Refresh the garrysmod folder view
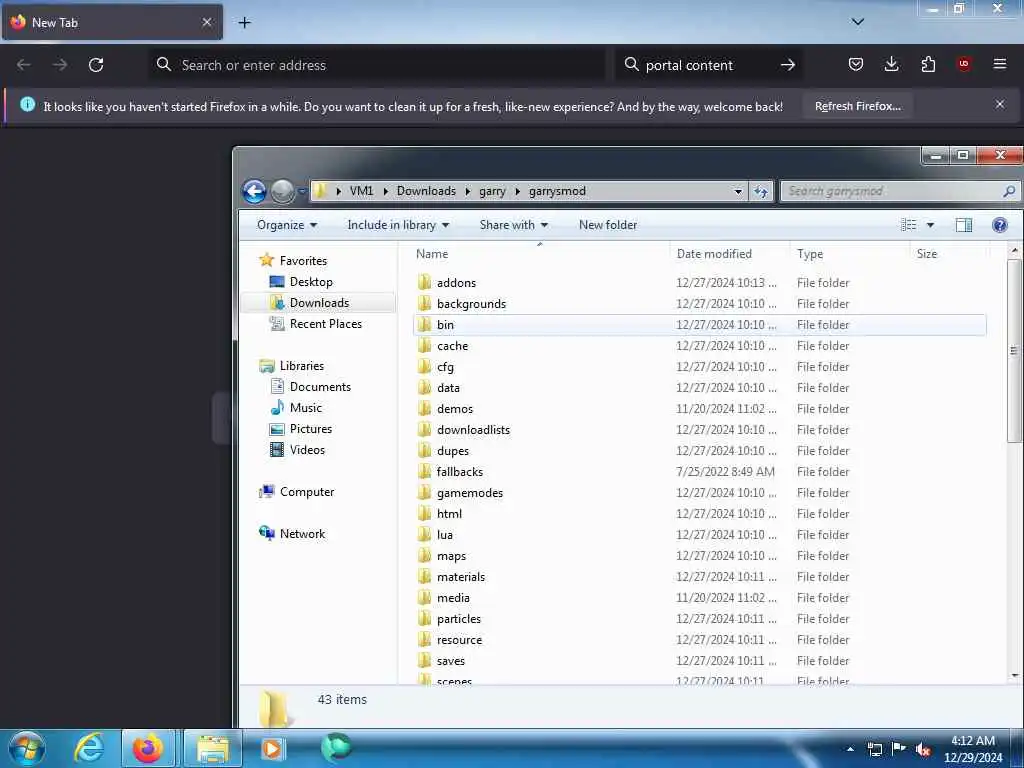 pos(761,191)
